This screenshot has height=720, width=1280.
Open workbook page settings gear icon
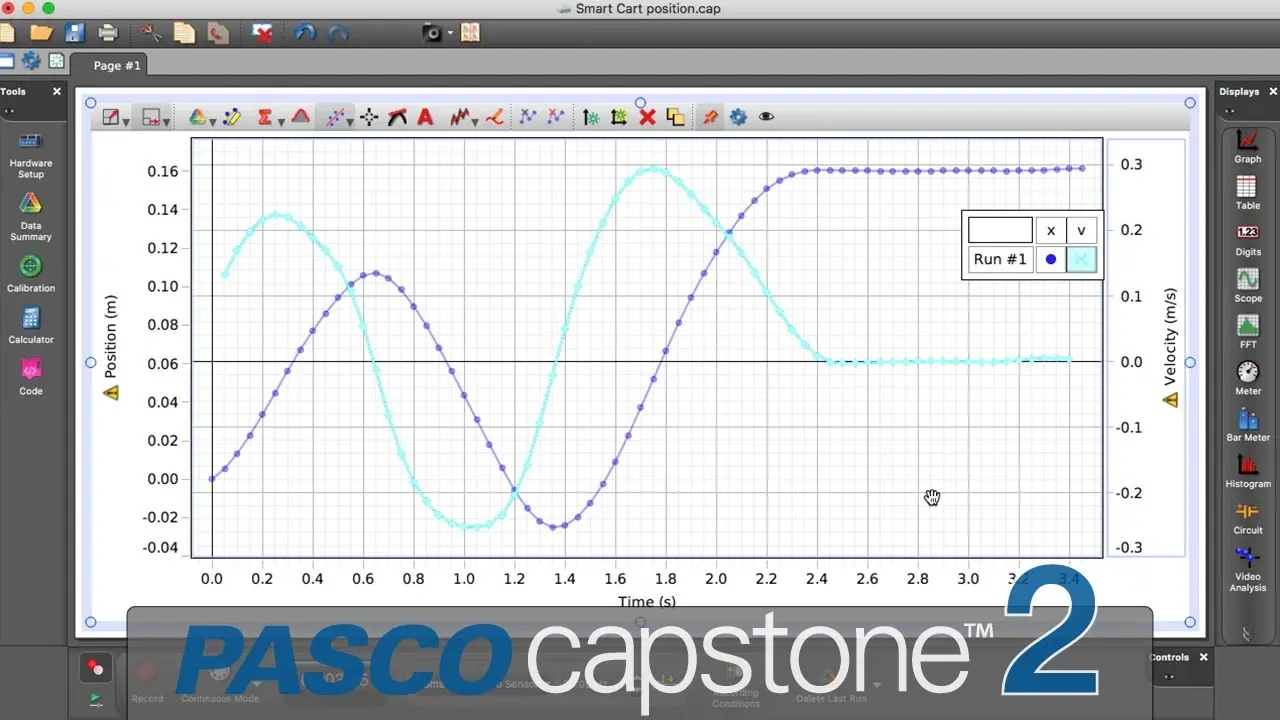[x=31, y=61]
